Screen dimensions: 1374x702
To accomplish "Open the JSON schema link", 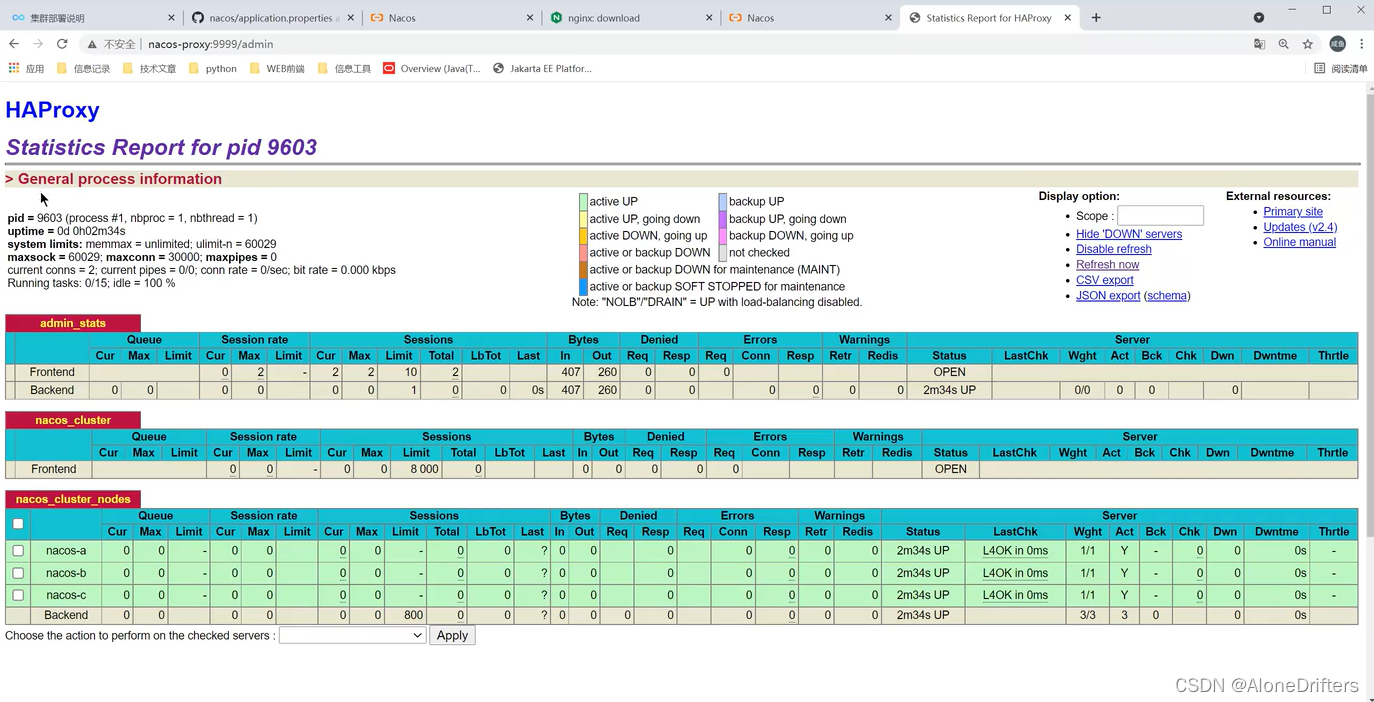I will (1167, 296).
